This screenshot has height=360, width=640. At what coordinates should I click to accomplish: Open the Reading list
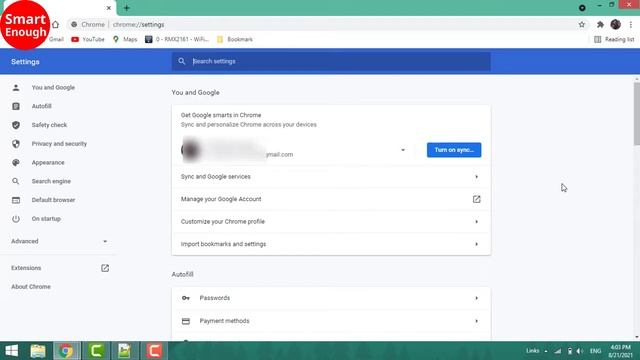point(614,39)
